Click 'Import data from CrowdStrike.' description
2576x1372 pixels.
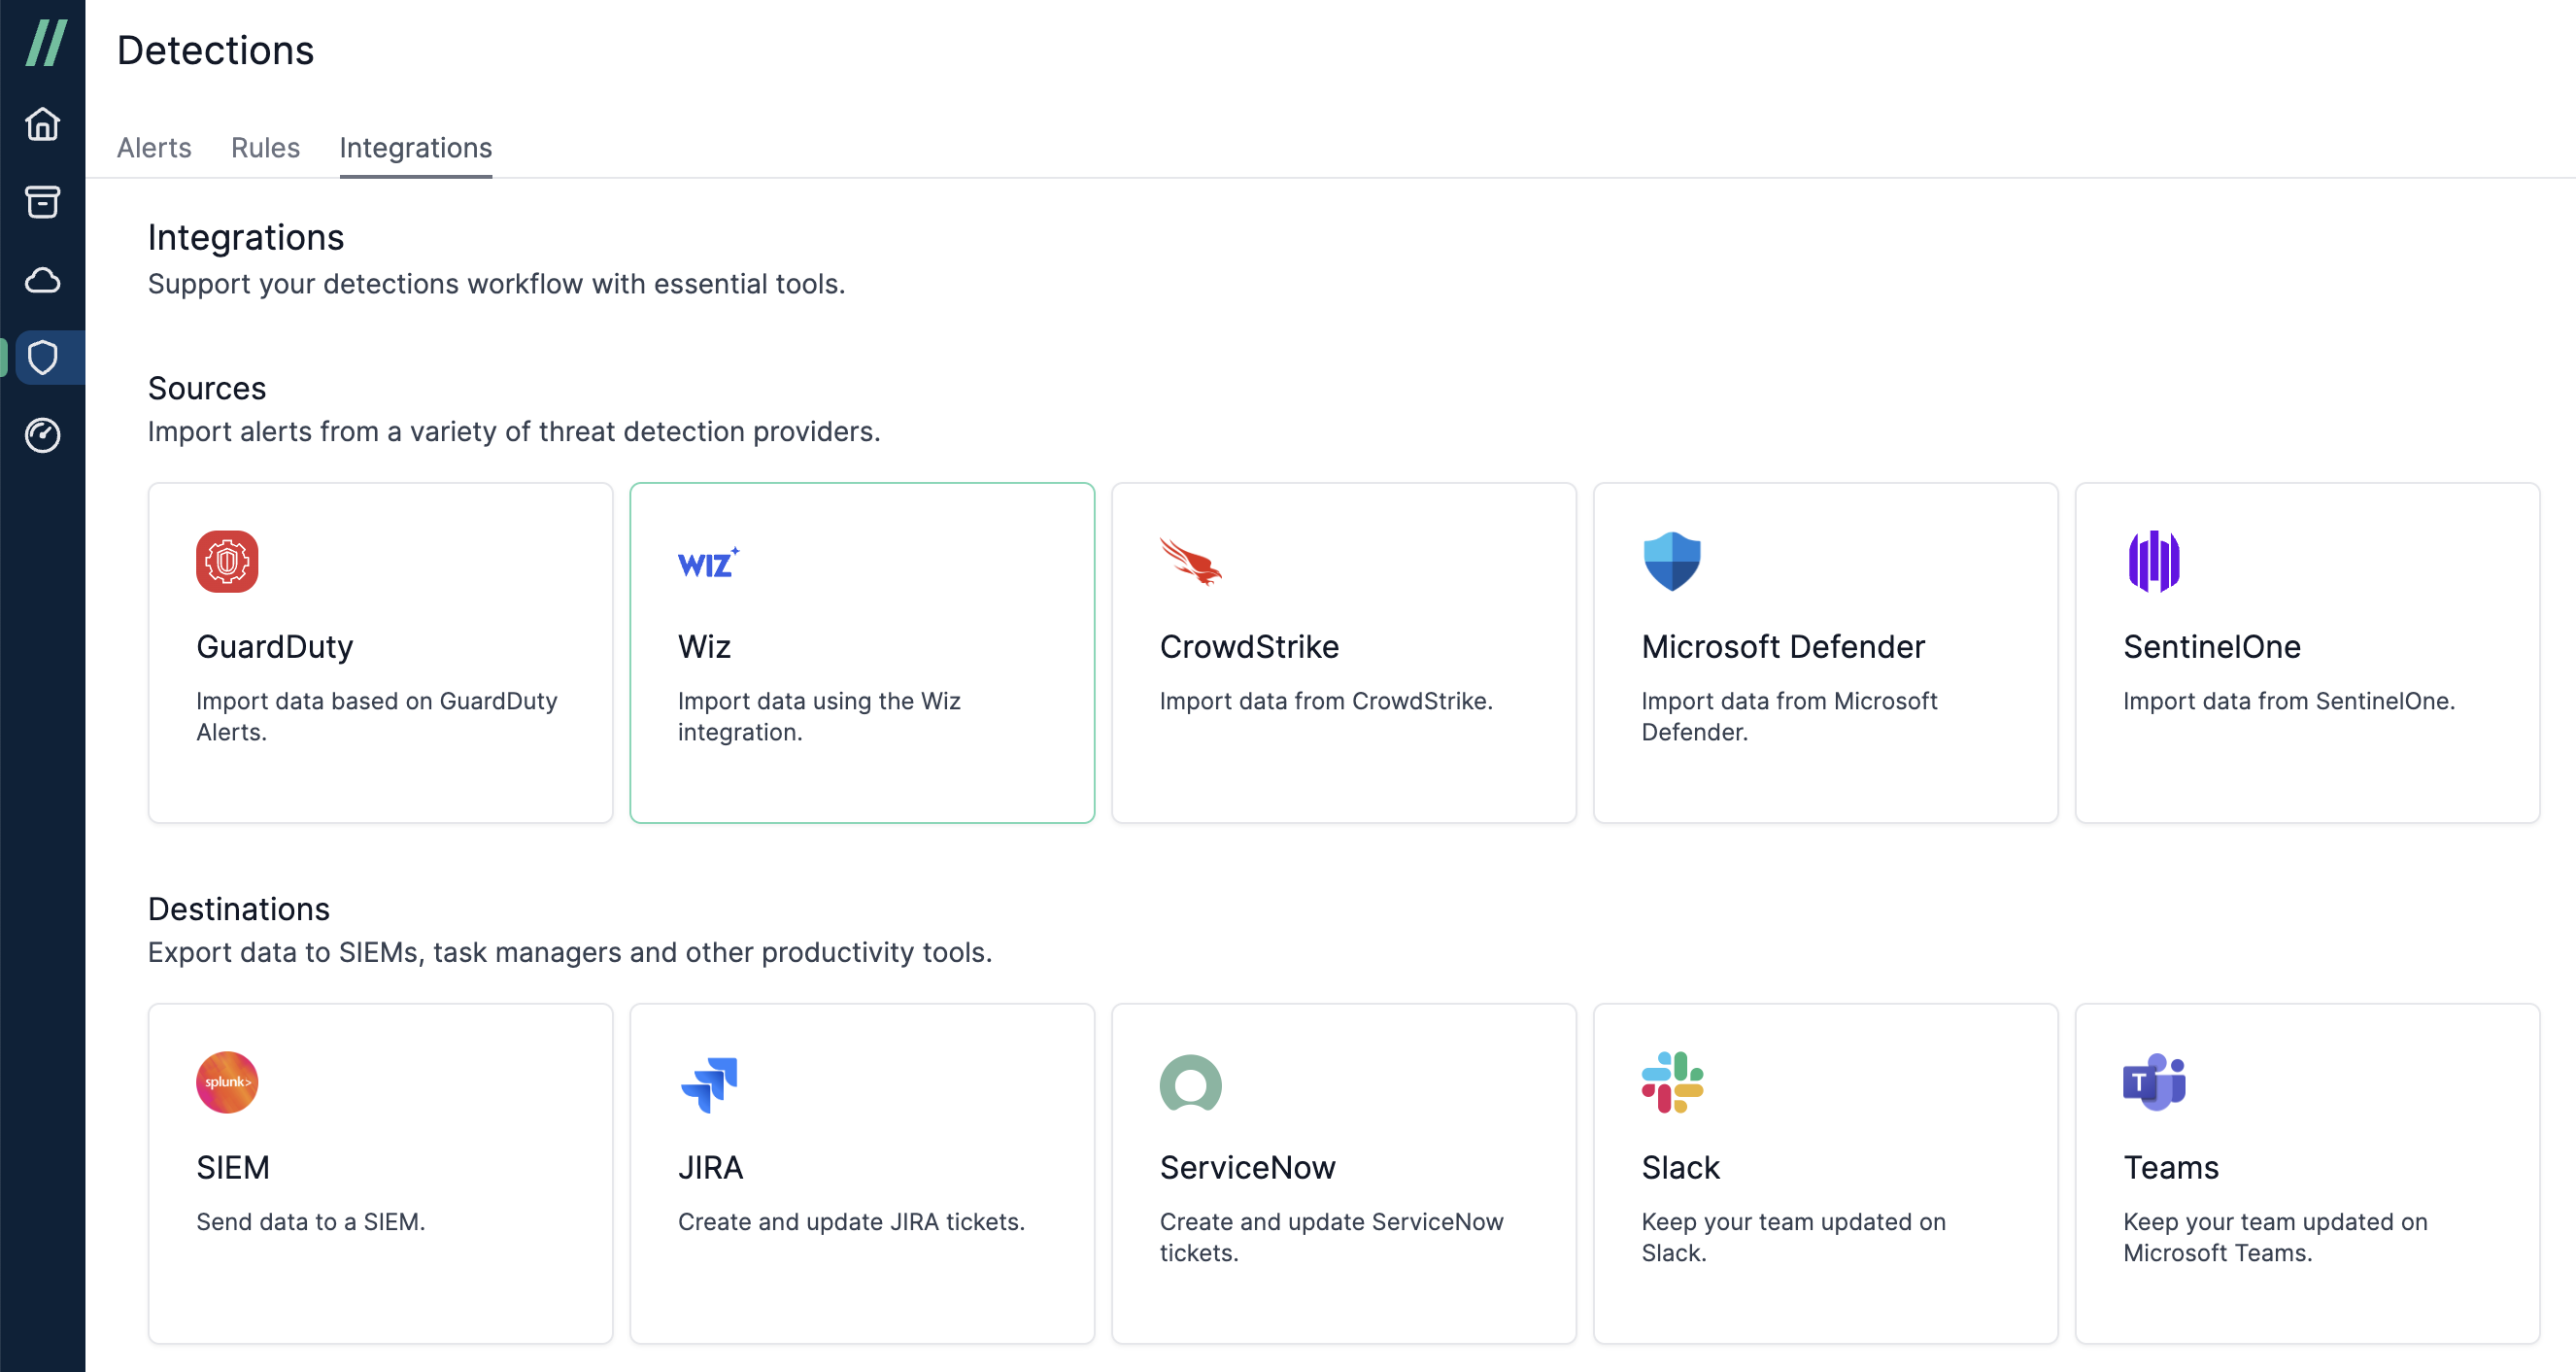1326,701
